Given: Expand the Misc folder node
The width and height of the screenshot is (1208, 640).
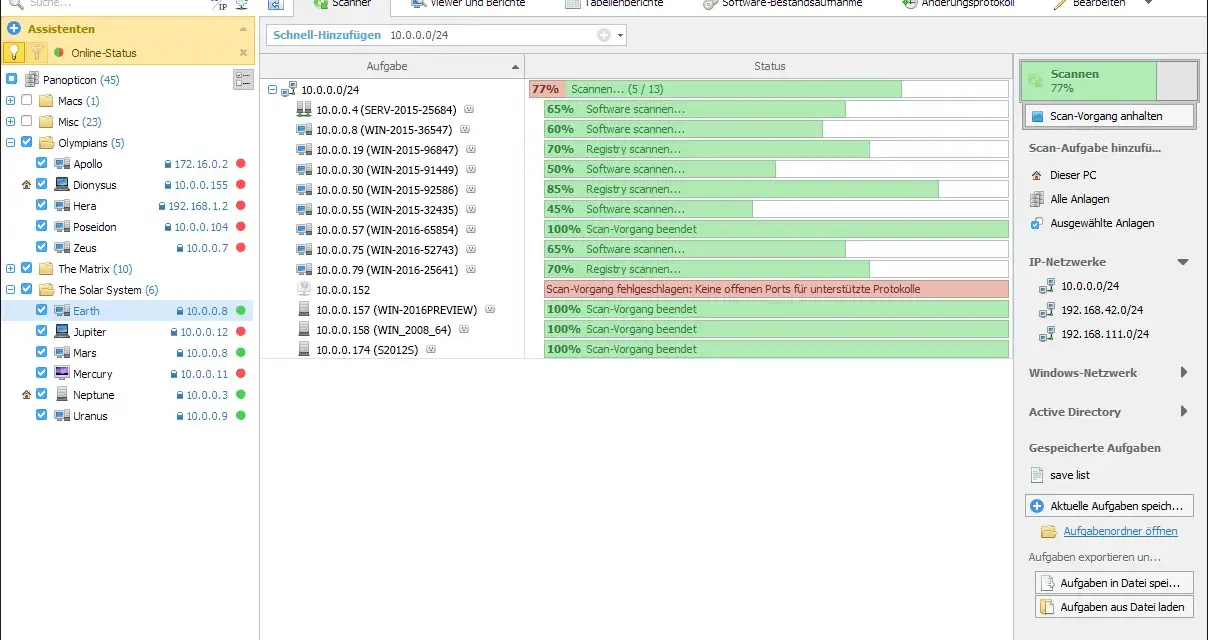Looking at the screenshot, I should 11,122.
